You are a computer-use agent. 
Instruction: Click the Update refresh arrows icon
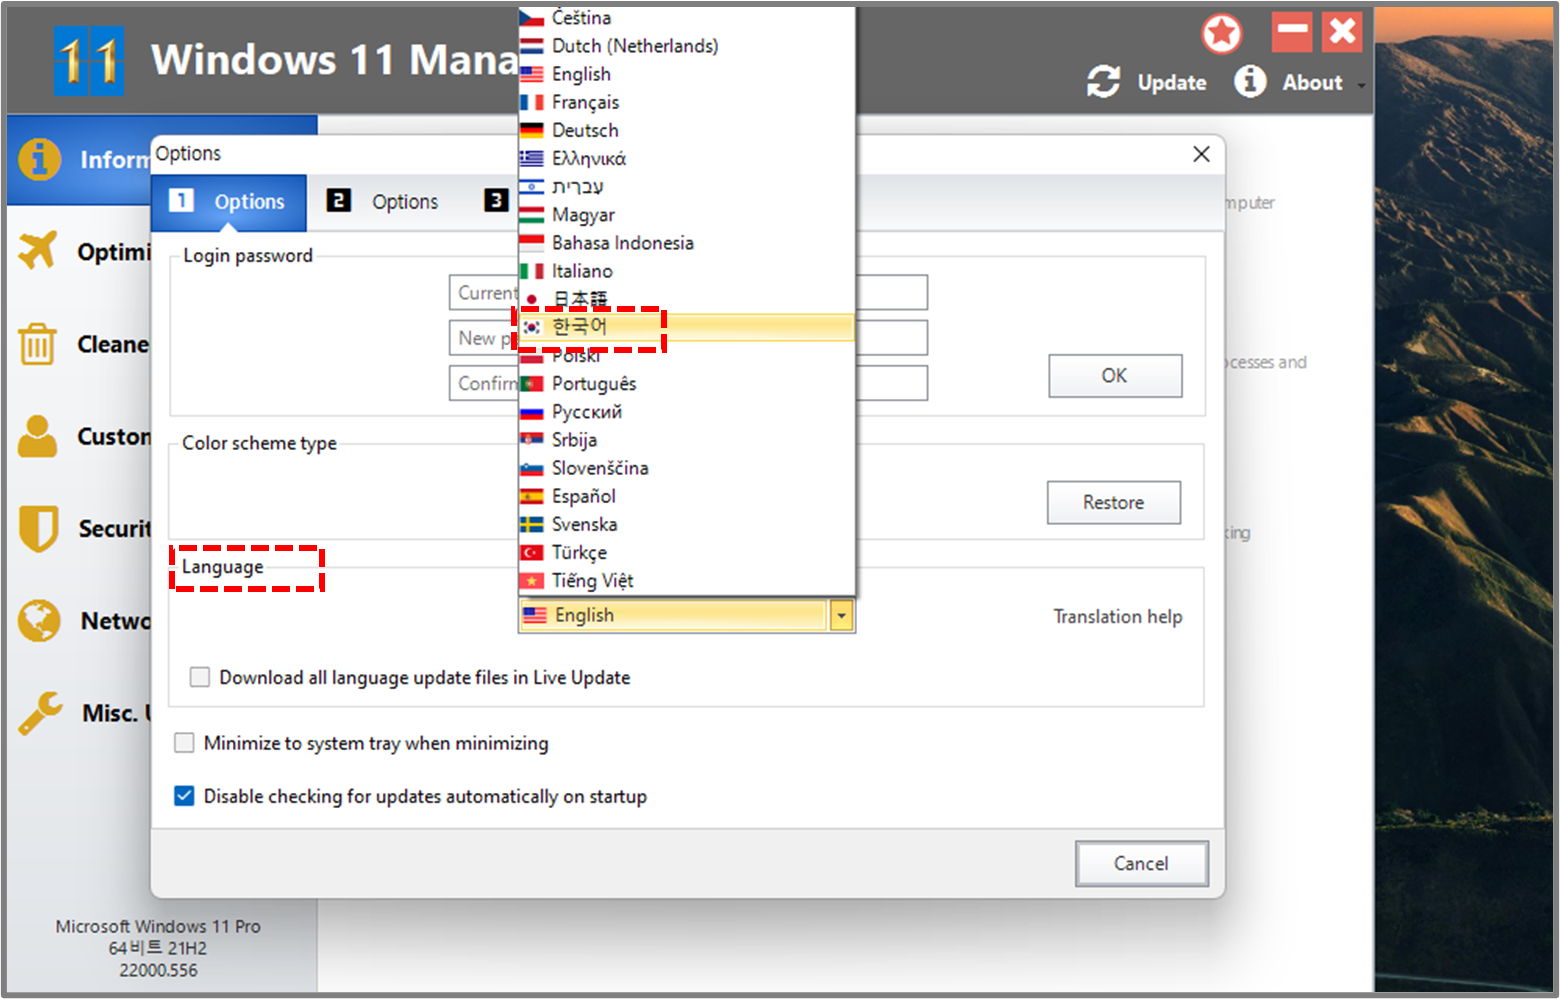pos(1104,82)
